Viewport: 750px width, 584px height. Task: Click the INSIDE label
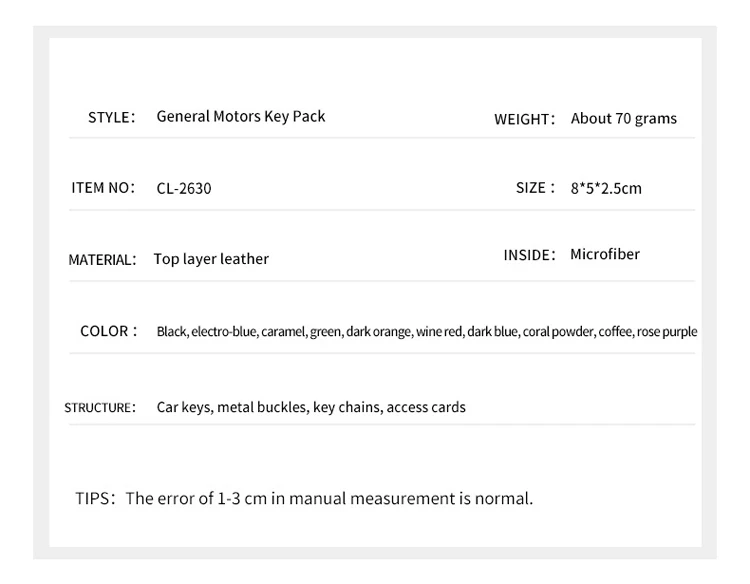529,255
